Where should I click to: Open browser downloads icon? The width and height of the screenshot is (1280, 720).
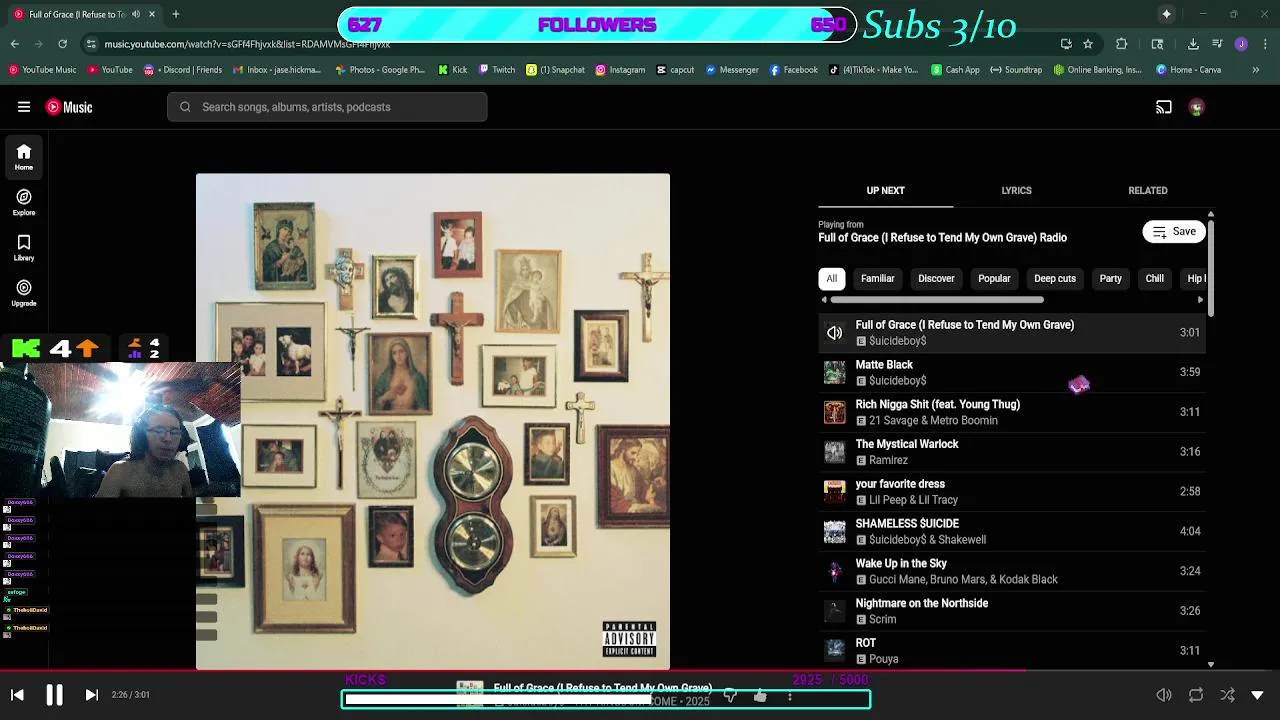tap(1193, 44)
